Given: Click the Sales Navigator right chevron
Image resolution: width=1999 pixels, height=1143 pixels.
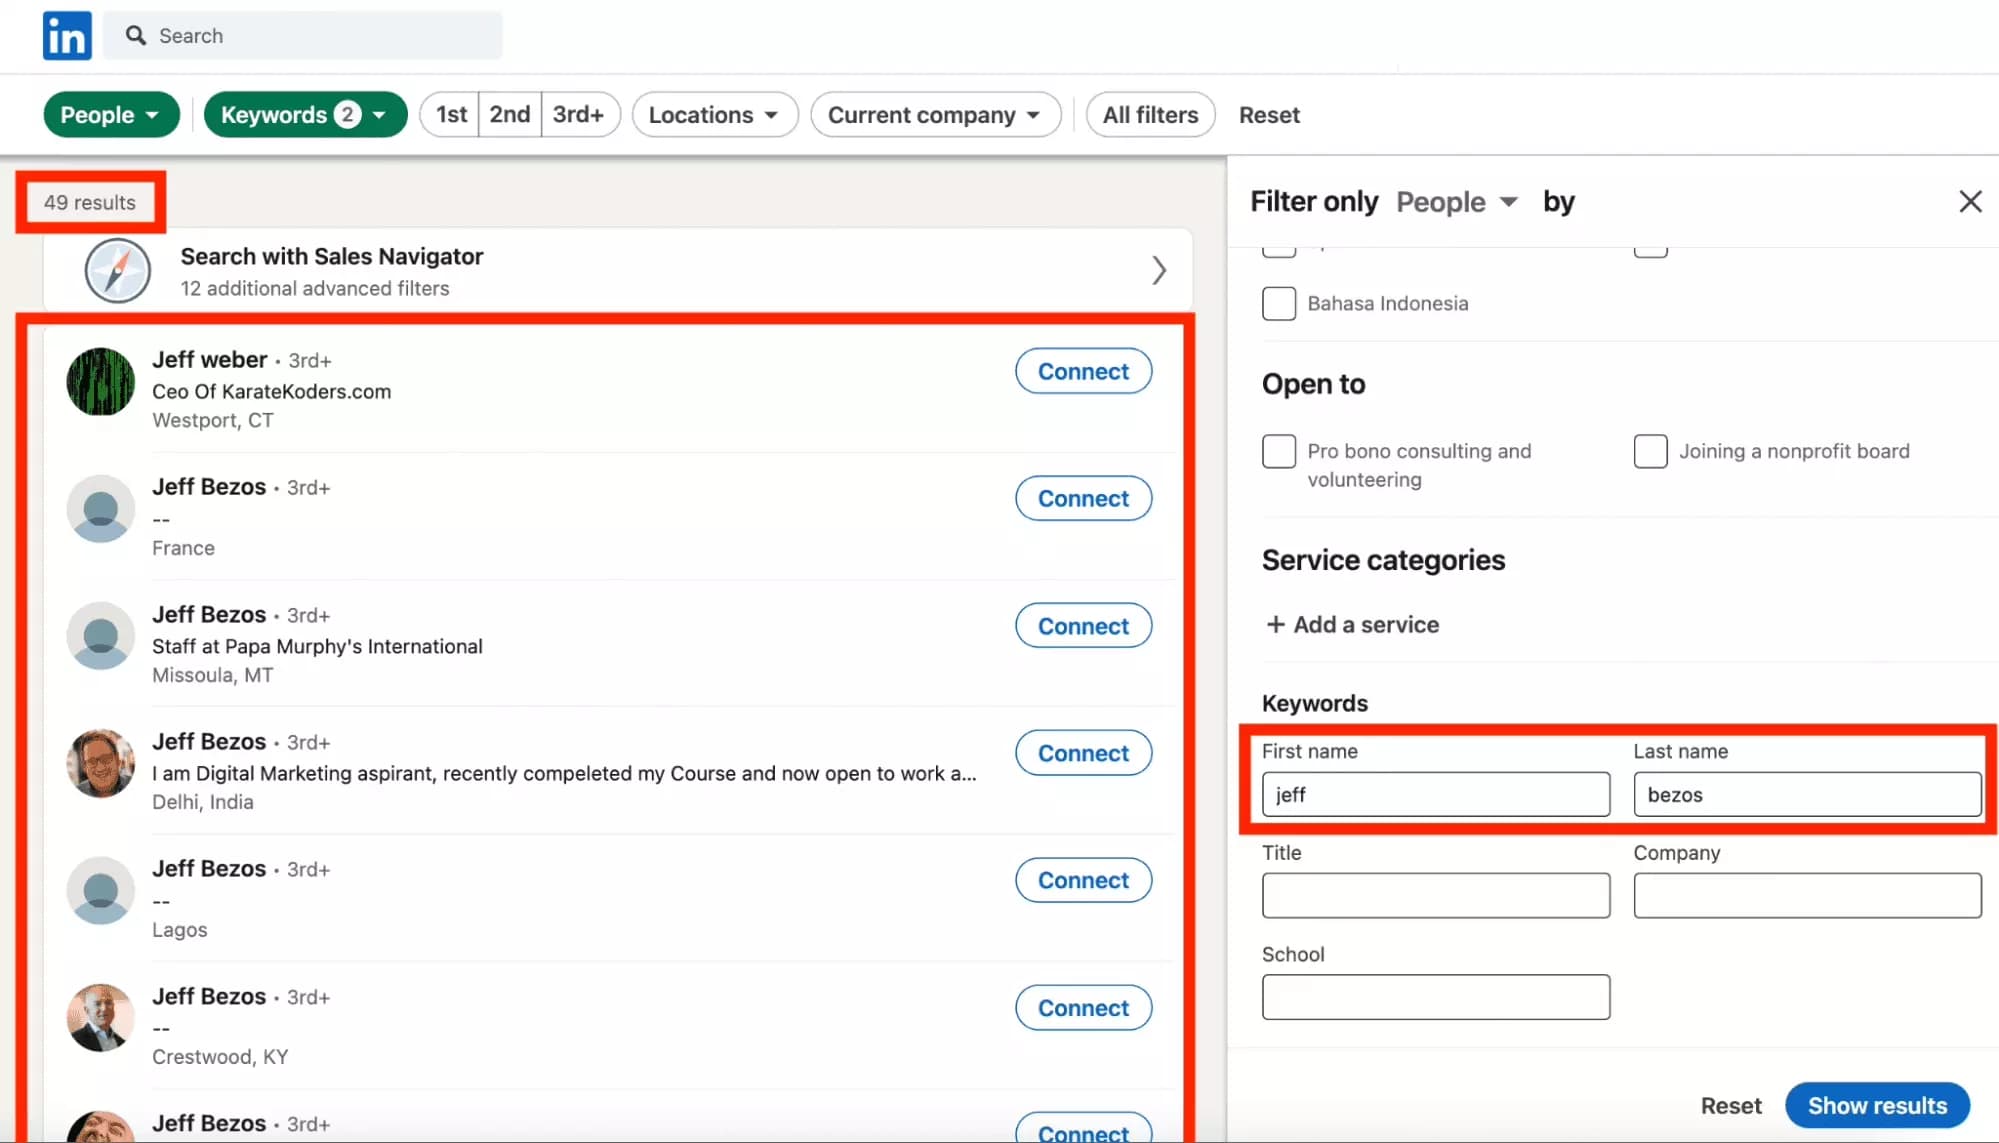Looking at the screenshot, I should pyautogui.click(x=1158, y=271).
